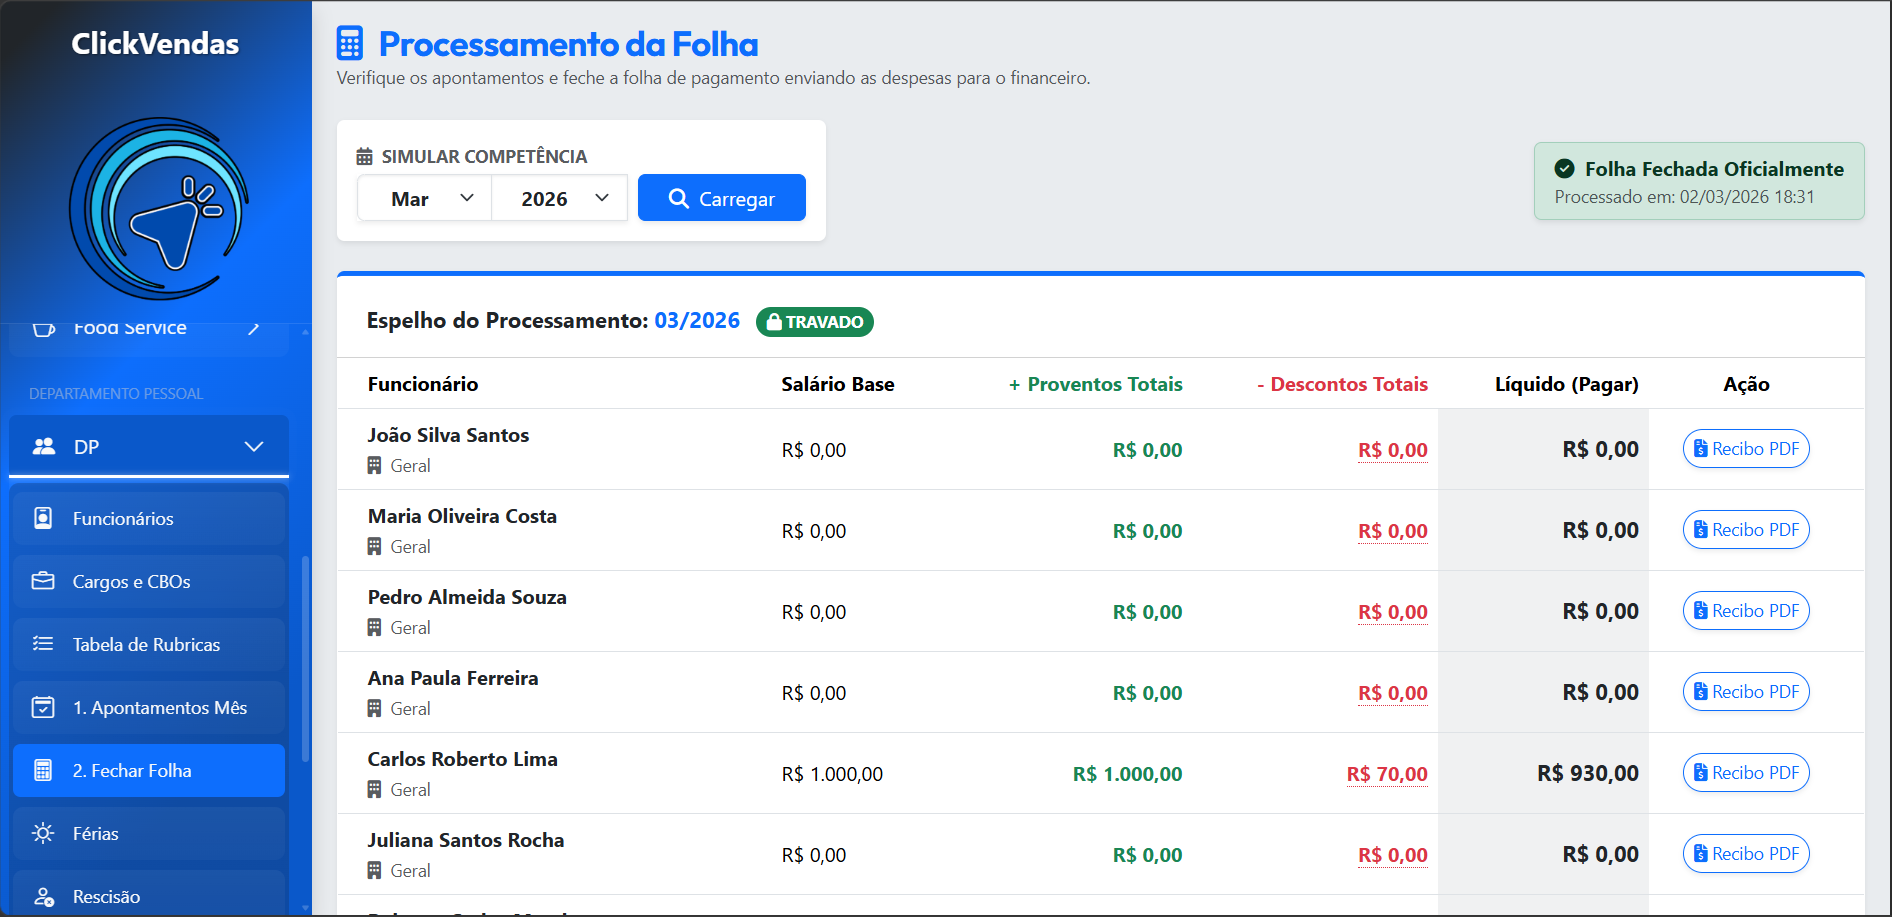The image size is (1892, 917).
Task: Click João Silva Santos's discount R$ 0,00
Action: tap(1393, 450)
